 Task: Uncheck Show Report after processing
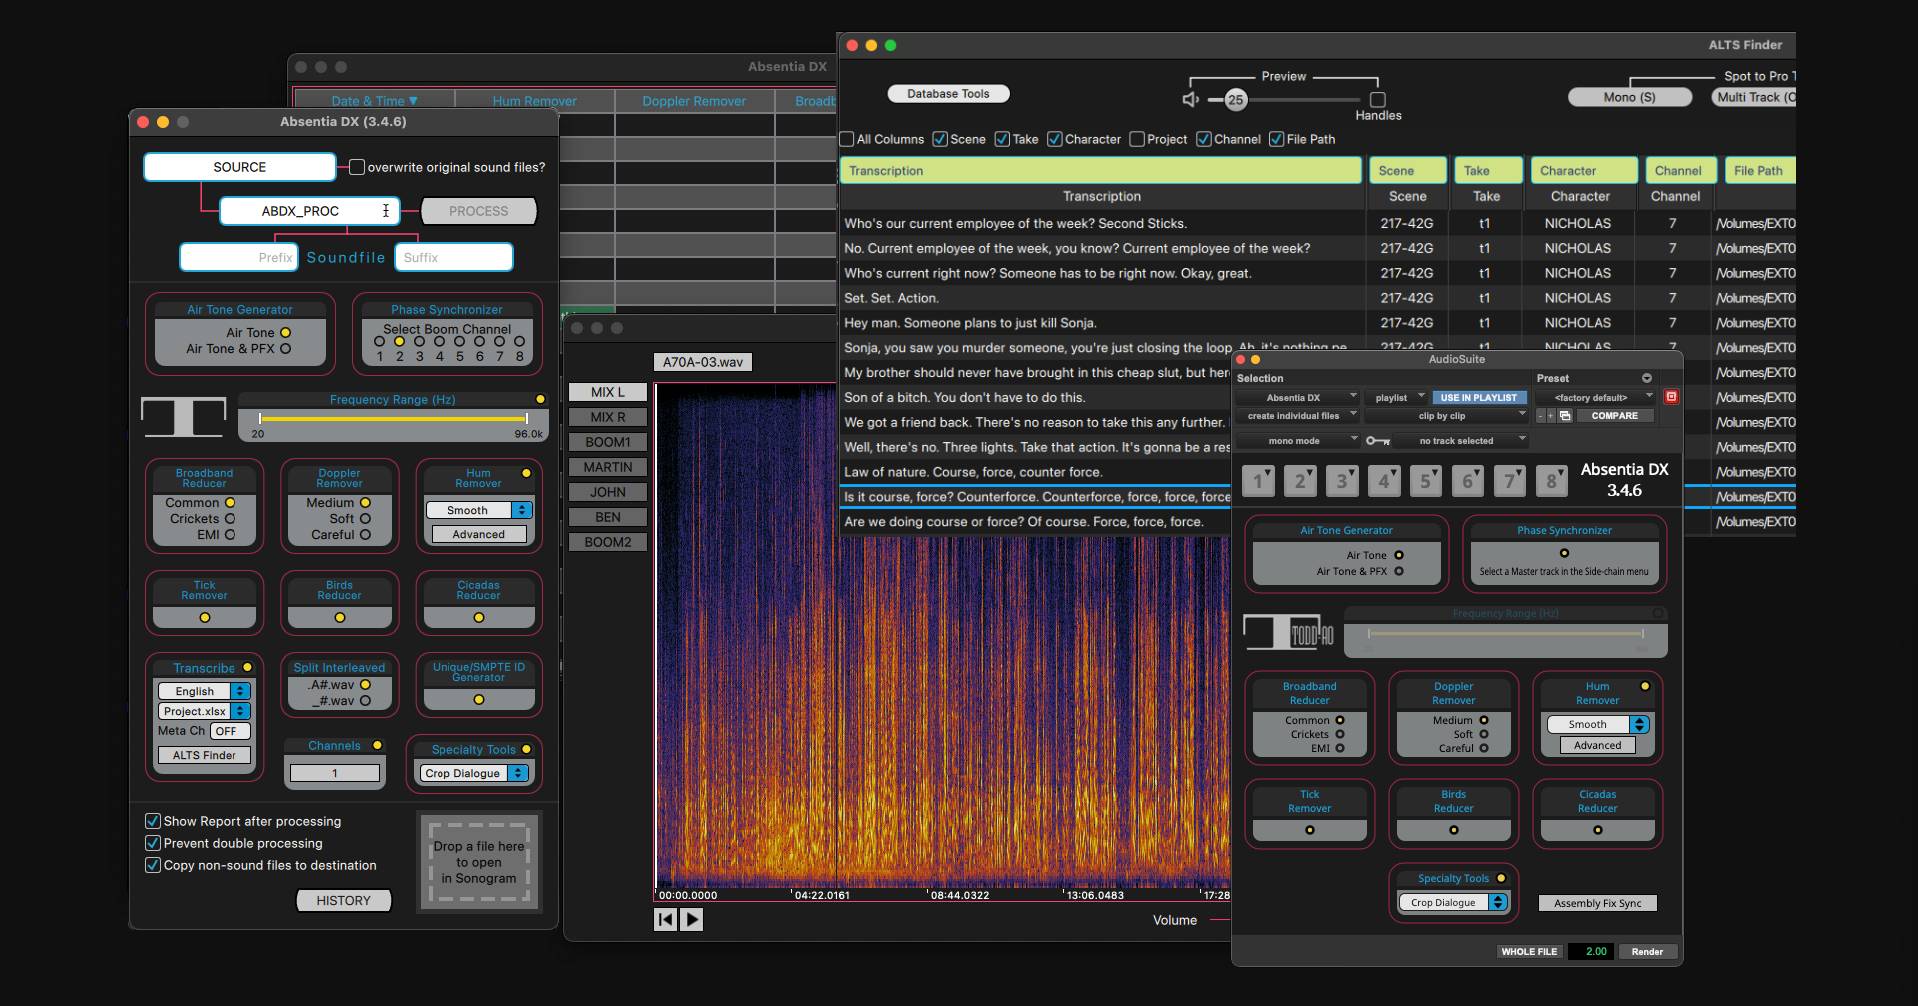pyautogui.click(x=153, y=821)
